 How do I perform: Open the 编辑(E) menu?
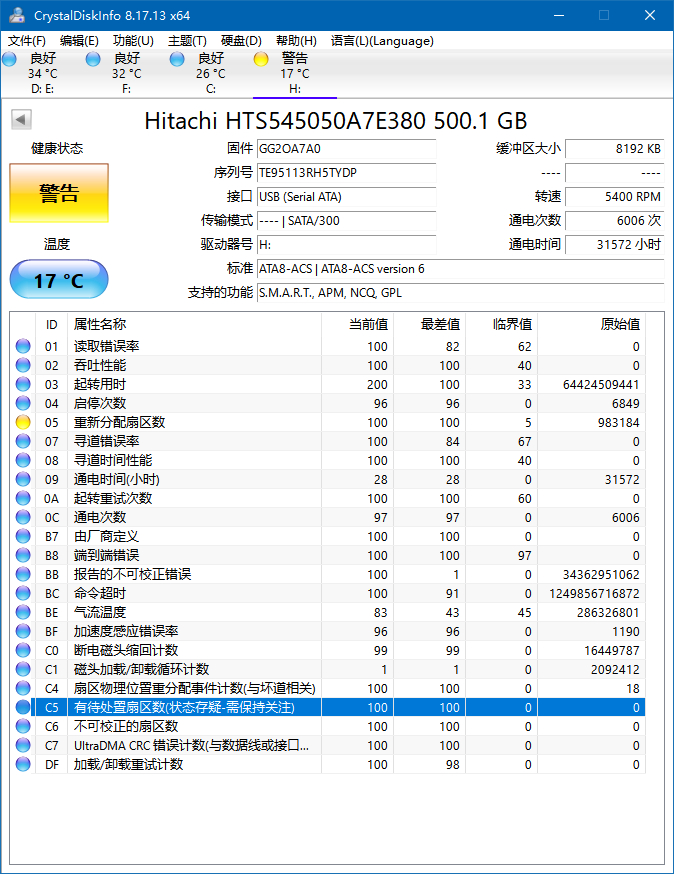[79, 41]
